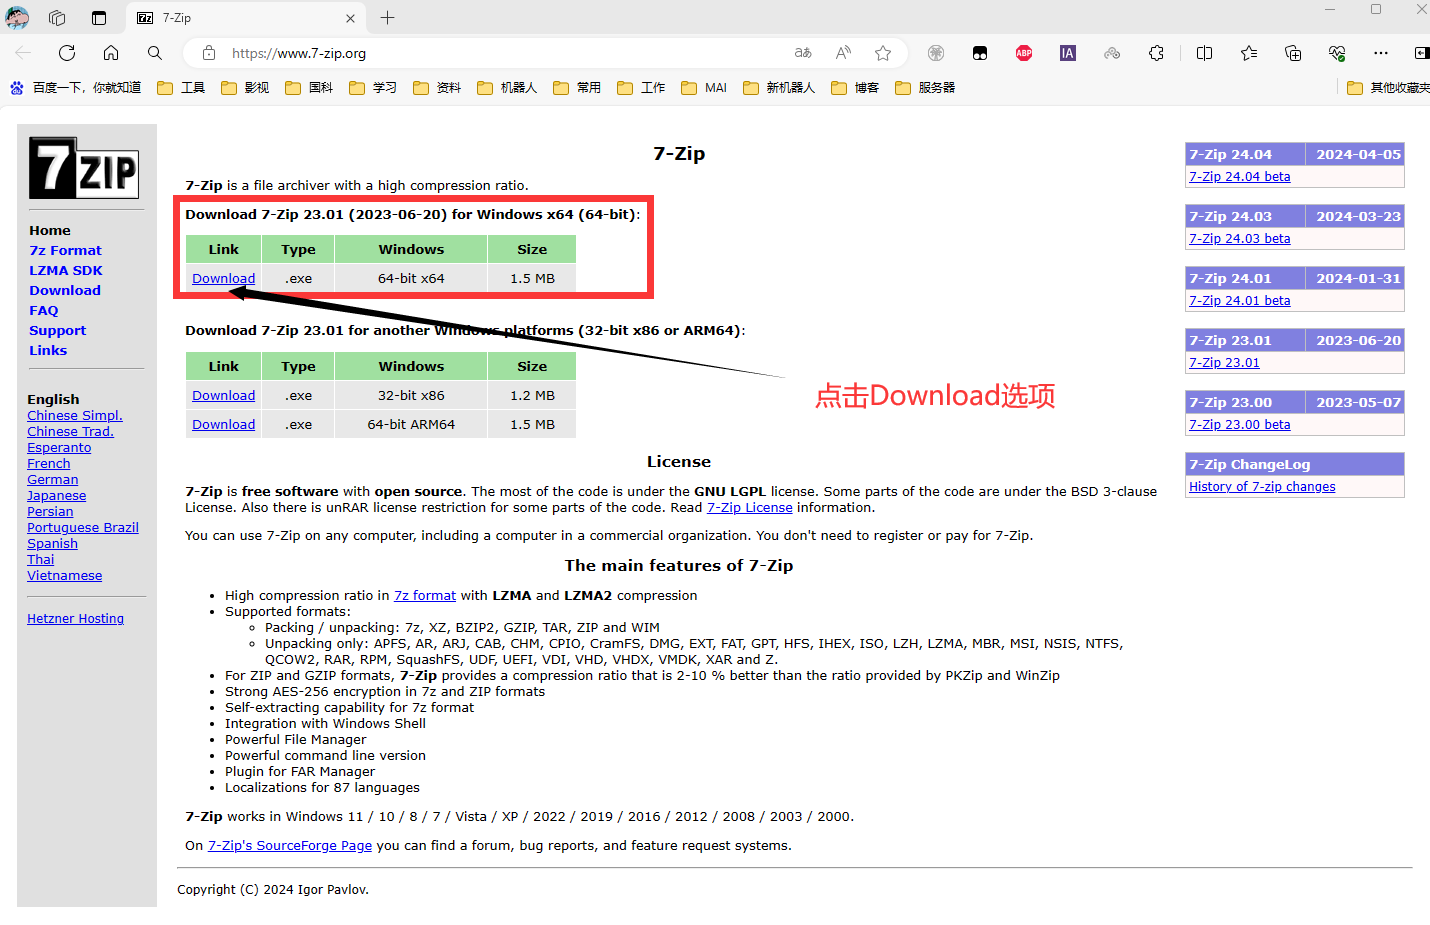Open the 7-Zip 23.01 release link
Screen dimensions: 1430x925
pyautogui.click(x=1225, y=363)
